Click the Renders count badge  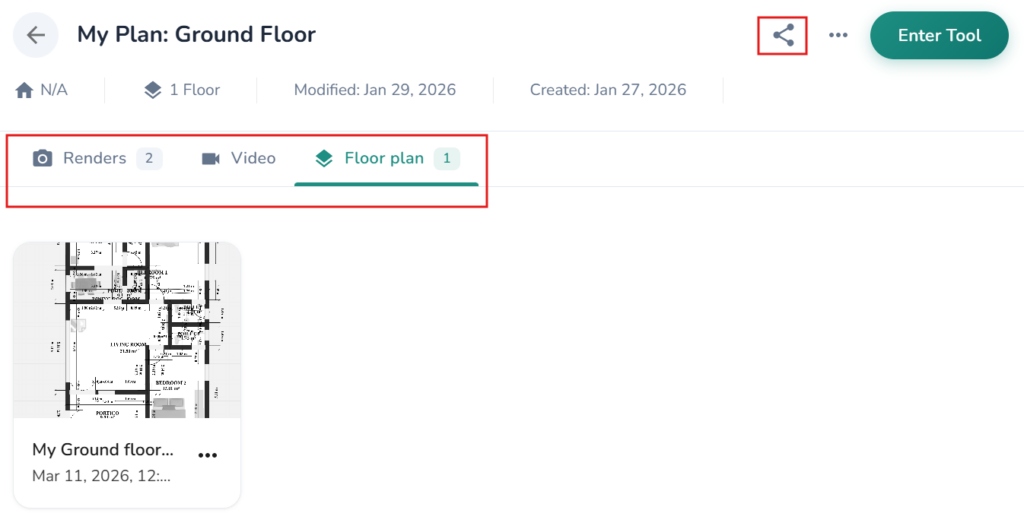coord(149,158)
